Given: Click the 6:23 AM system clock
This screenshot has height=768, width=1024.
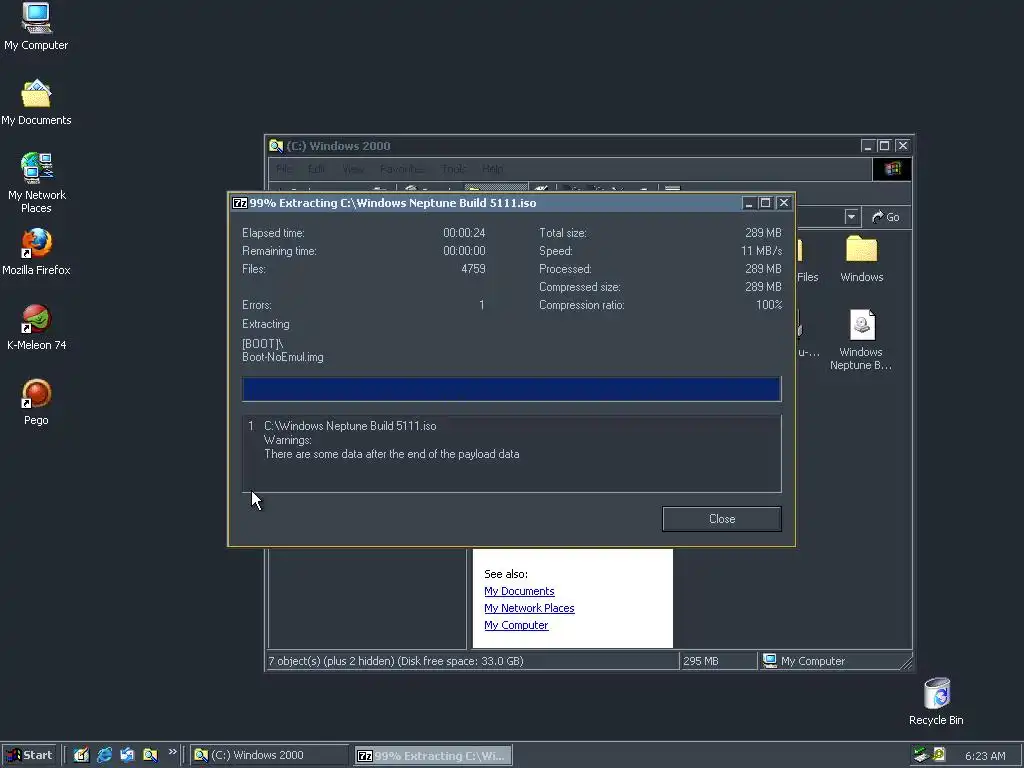Looking at the screenshot, I should [985, 756].
